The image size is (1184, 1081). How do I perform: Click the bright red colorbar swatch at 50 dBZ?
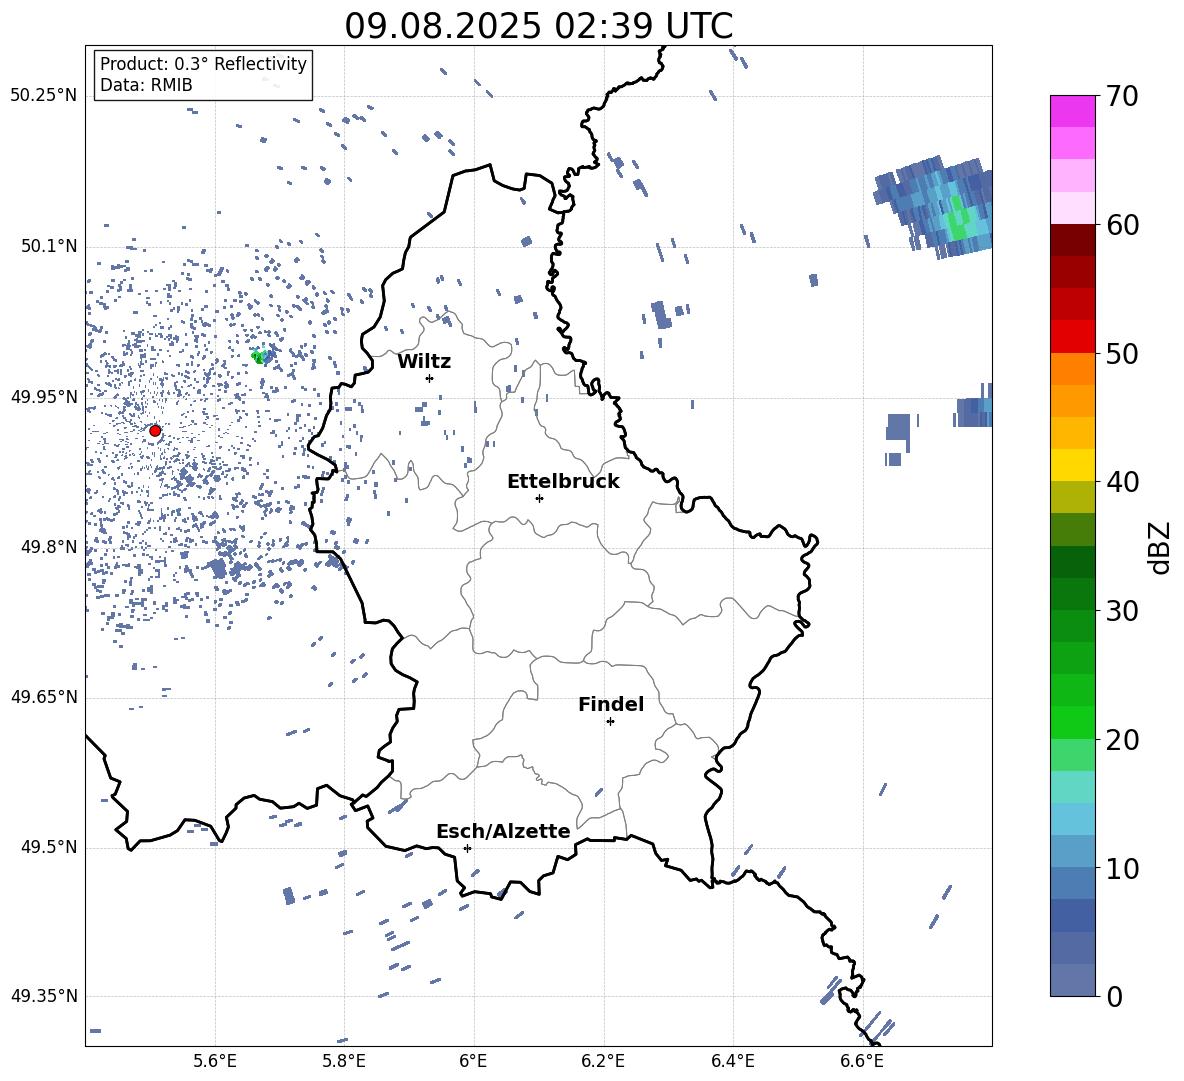1073,337
